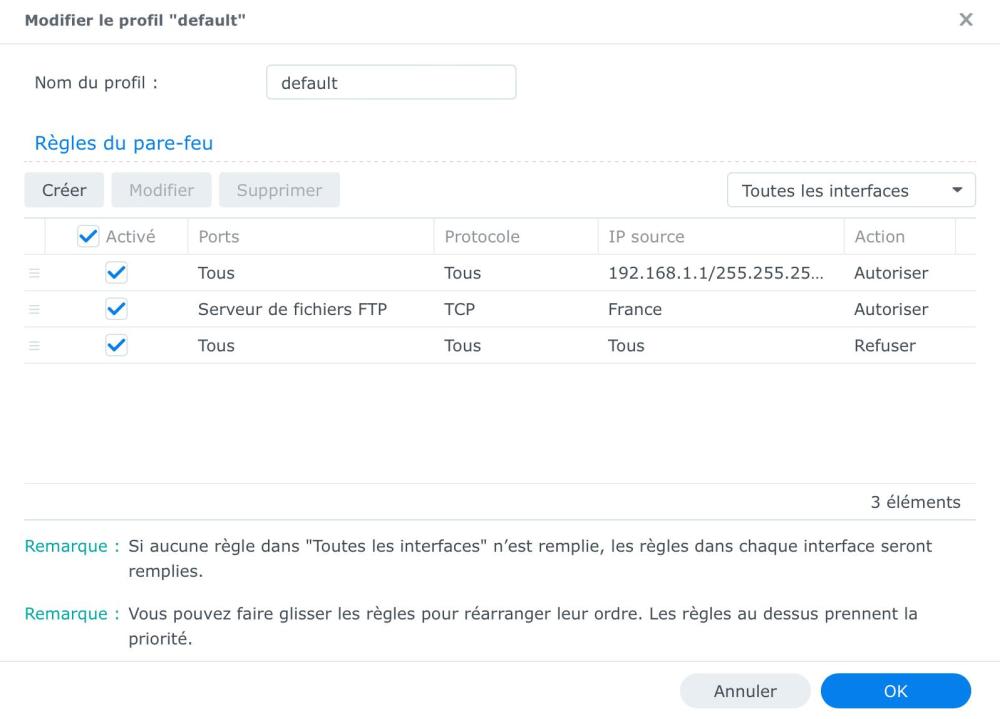Click the Supprimer button
1000x719 pixels.
(x=279, y=190)
